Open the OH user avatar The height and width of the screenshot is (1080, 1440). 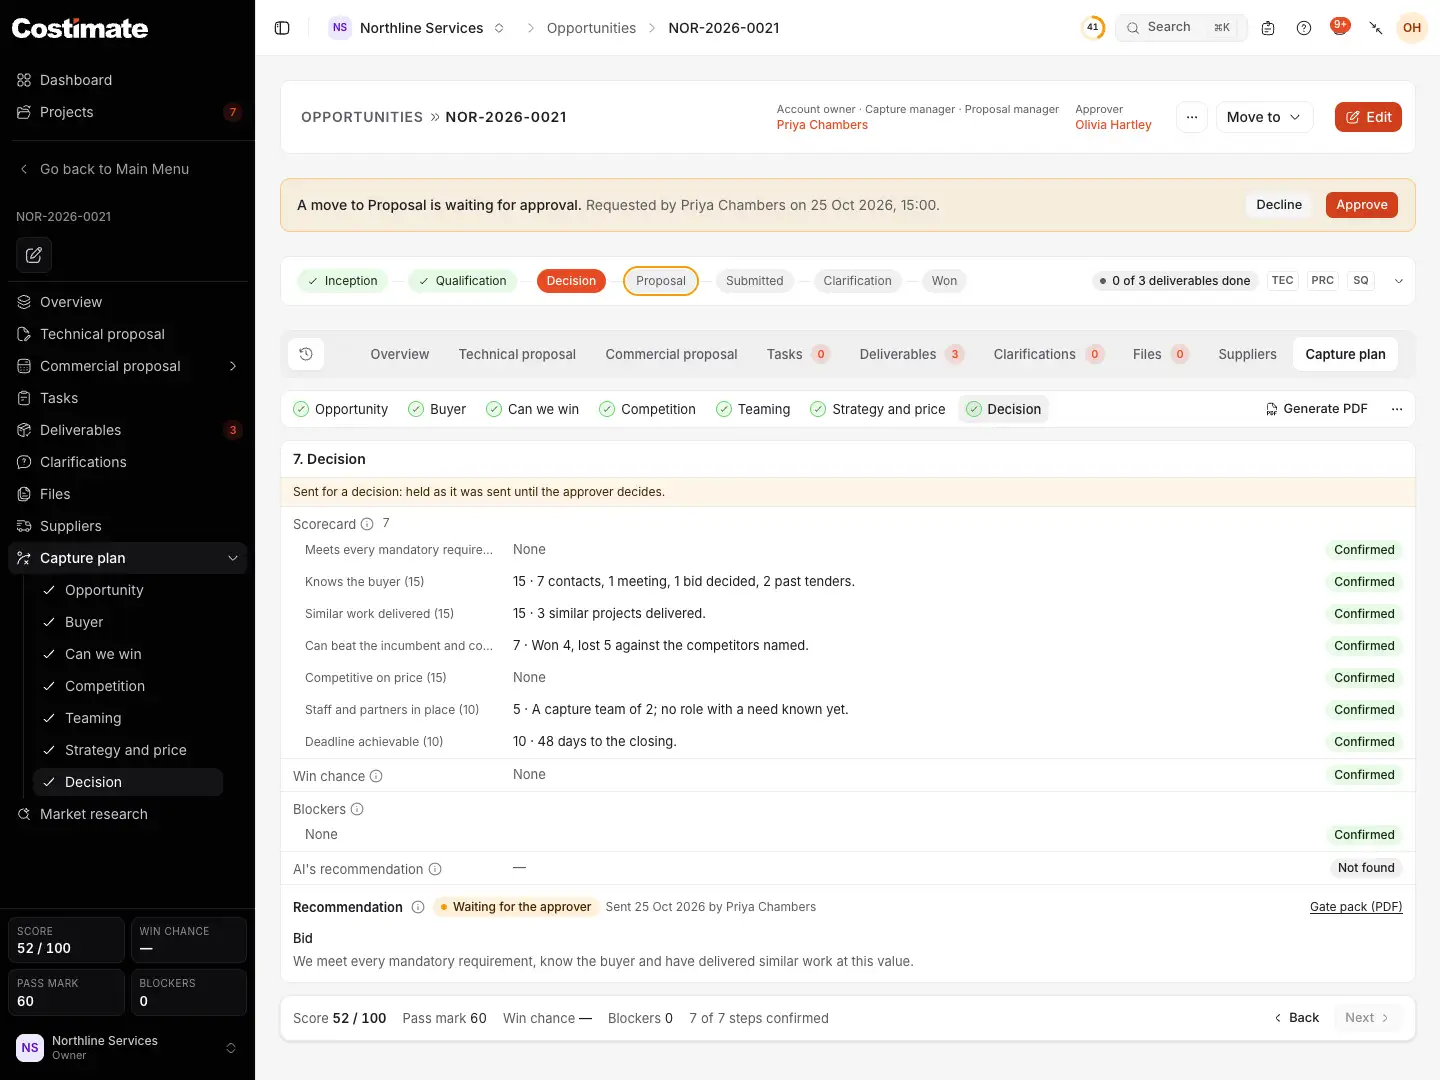[x=1412, y=28]
